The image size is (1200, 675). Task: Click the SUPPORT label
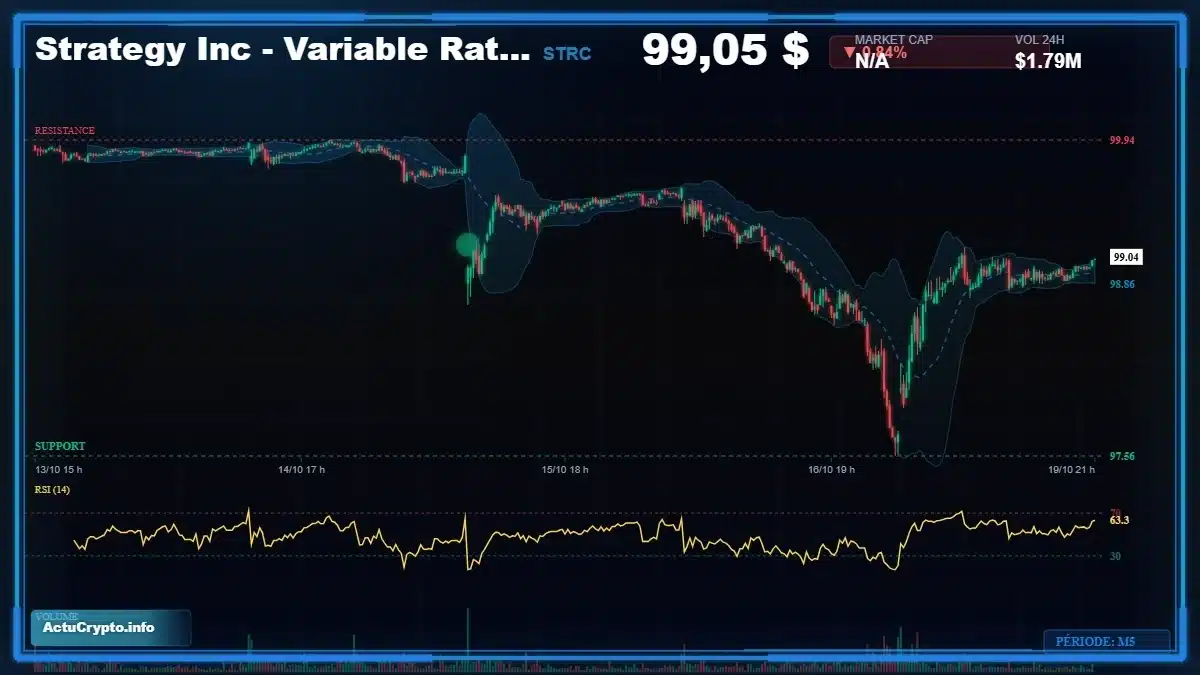[60, 446]
